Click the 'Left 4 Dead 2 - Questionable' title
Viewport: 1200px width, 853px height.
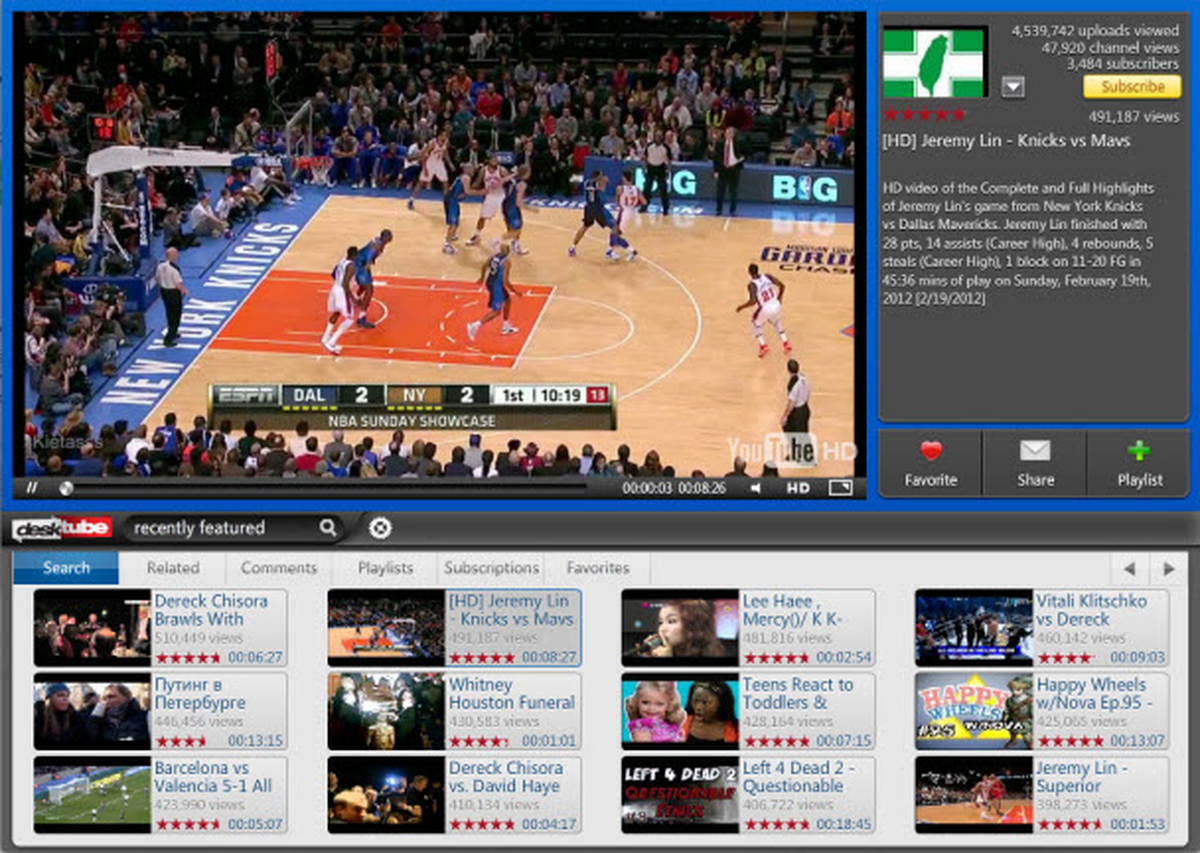[x=799, y=777]
